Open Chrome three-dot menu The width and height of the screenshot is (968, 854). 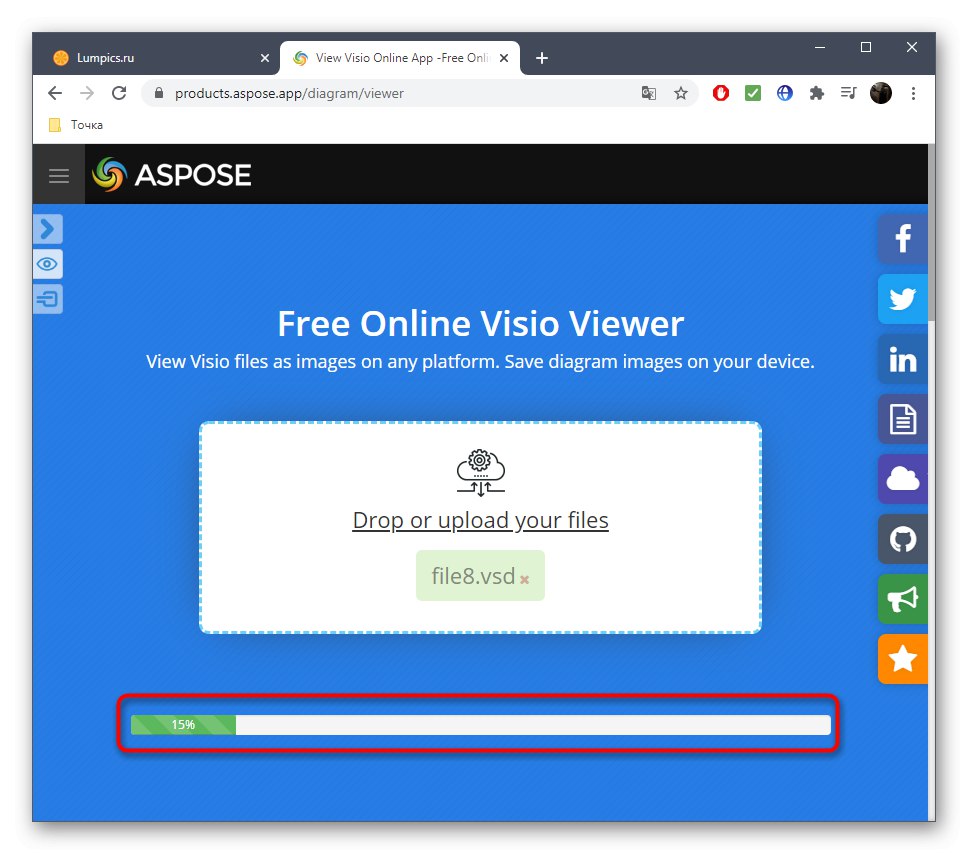(913, 93)
